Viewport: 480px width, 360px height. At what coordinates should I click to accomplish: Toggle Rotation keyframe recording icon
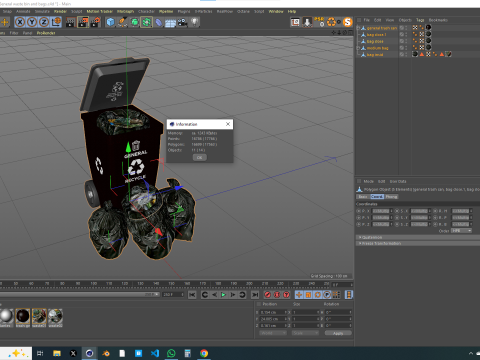(318, 295)
